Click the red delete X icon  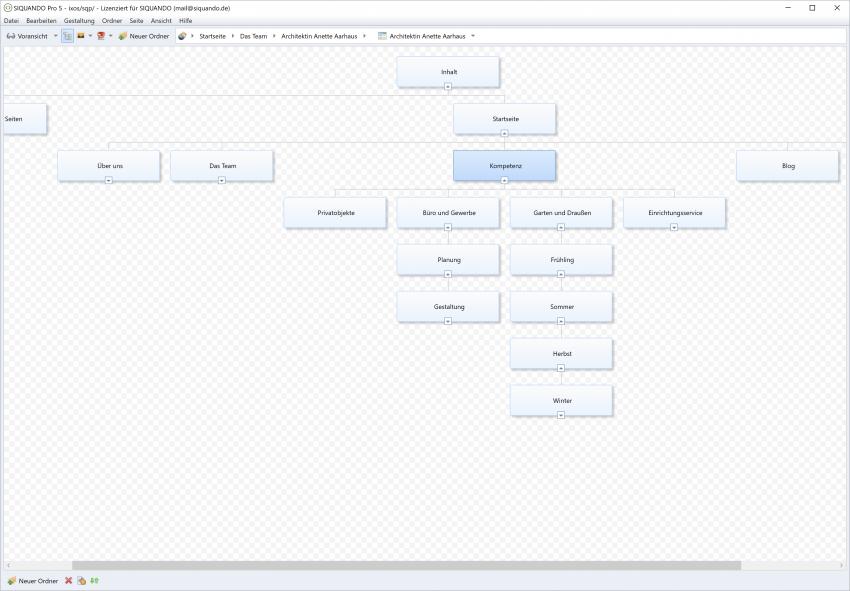pyautogui.click(x=69, y=581)
